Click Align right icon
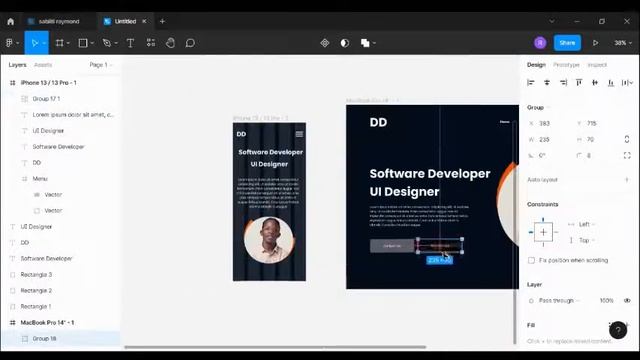The width and height of the screenshot is (640, 360). point(563,82)
